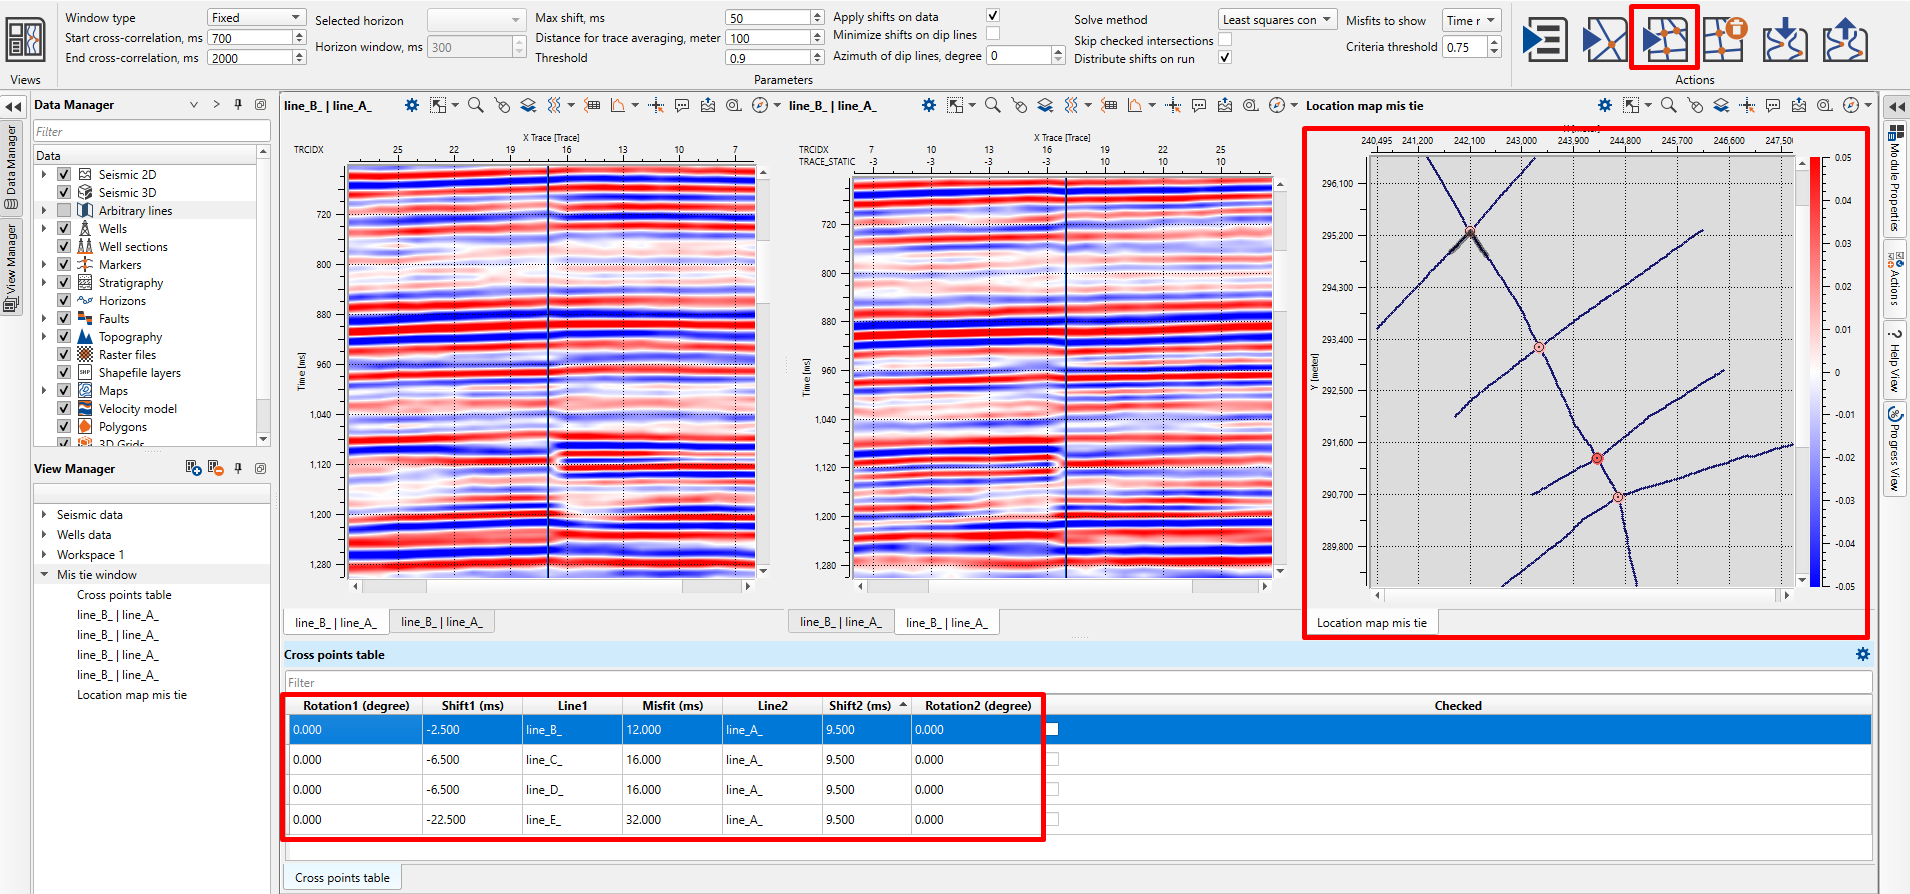This screenshot has width=1910, height=894.
Task: Open the Solve method dropdown
Action: coord(1277,20)
